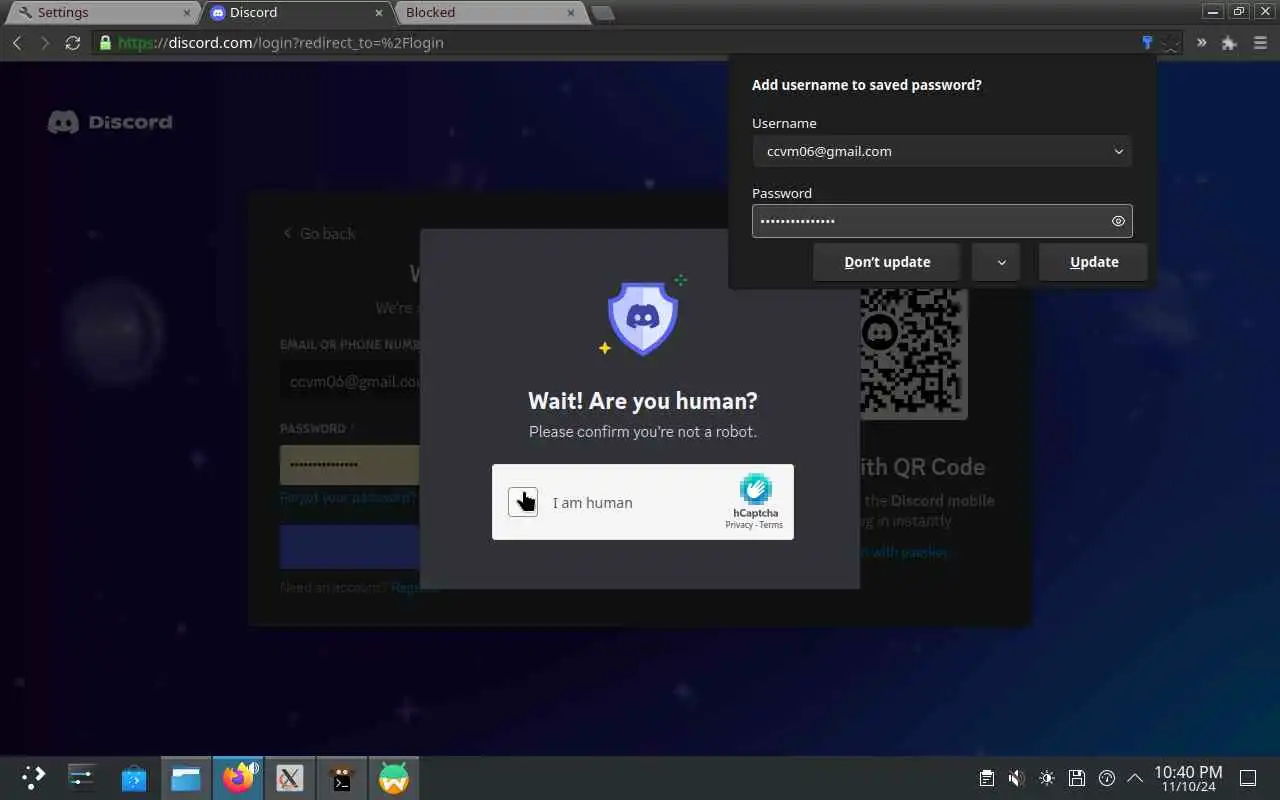Go forward with the browser forward arrow
Viewport: 1280px width, 800px height.
[x=45, y=43]
